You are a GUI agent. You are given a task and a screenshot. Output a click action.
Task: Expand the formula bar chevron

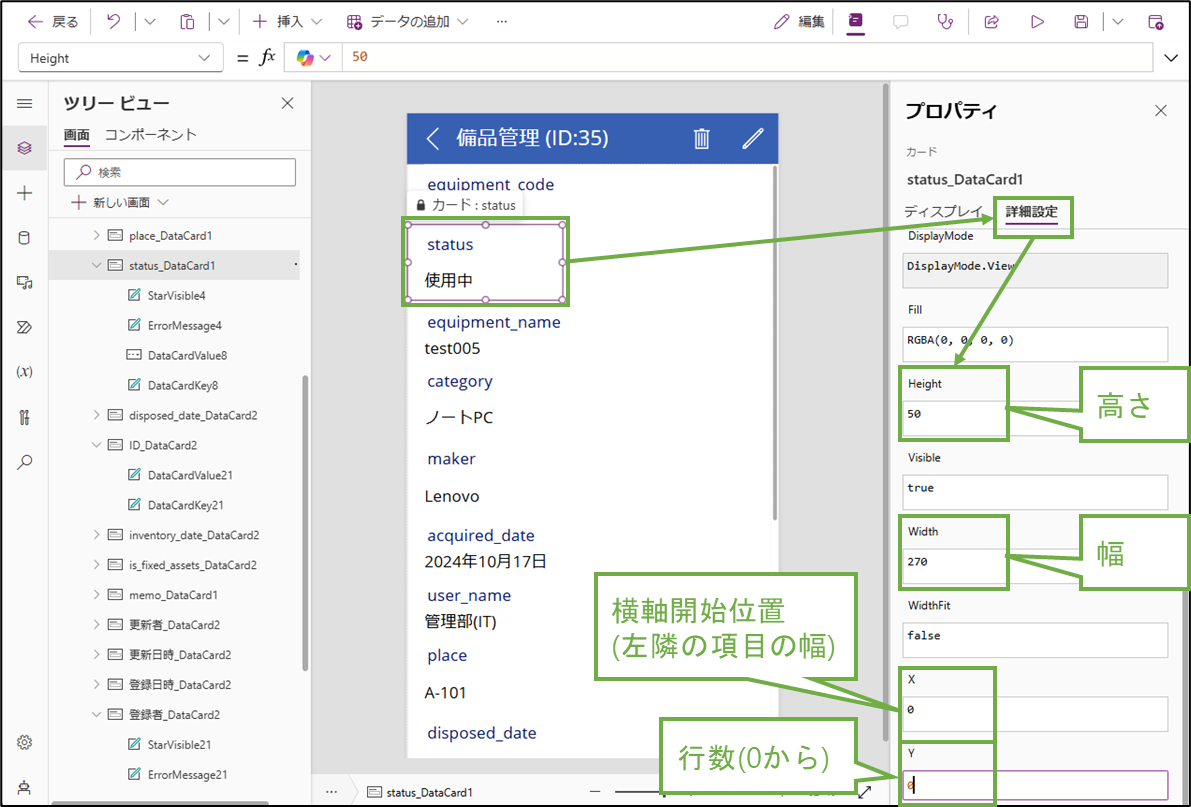(x=1171, y=58)
